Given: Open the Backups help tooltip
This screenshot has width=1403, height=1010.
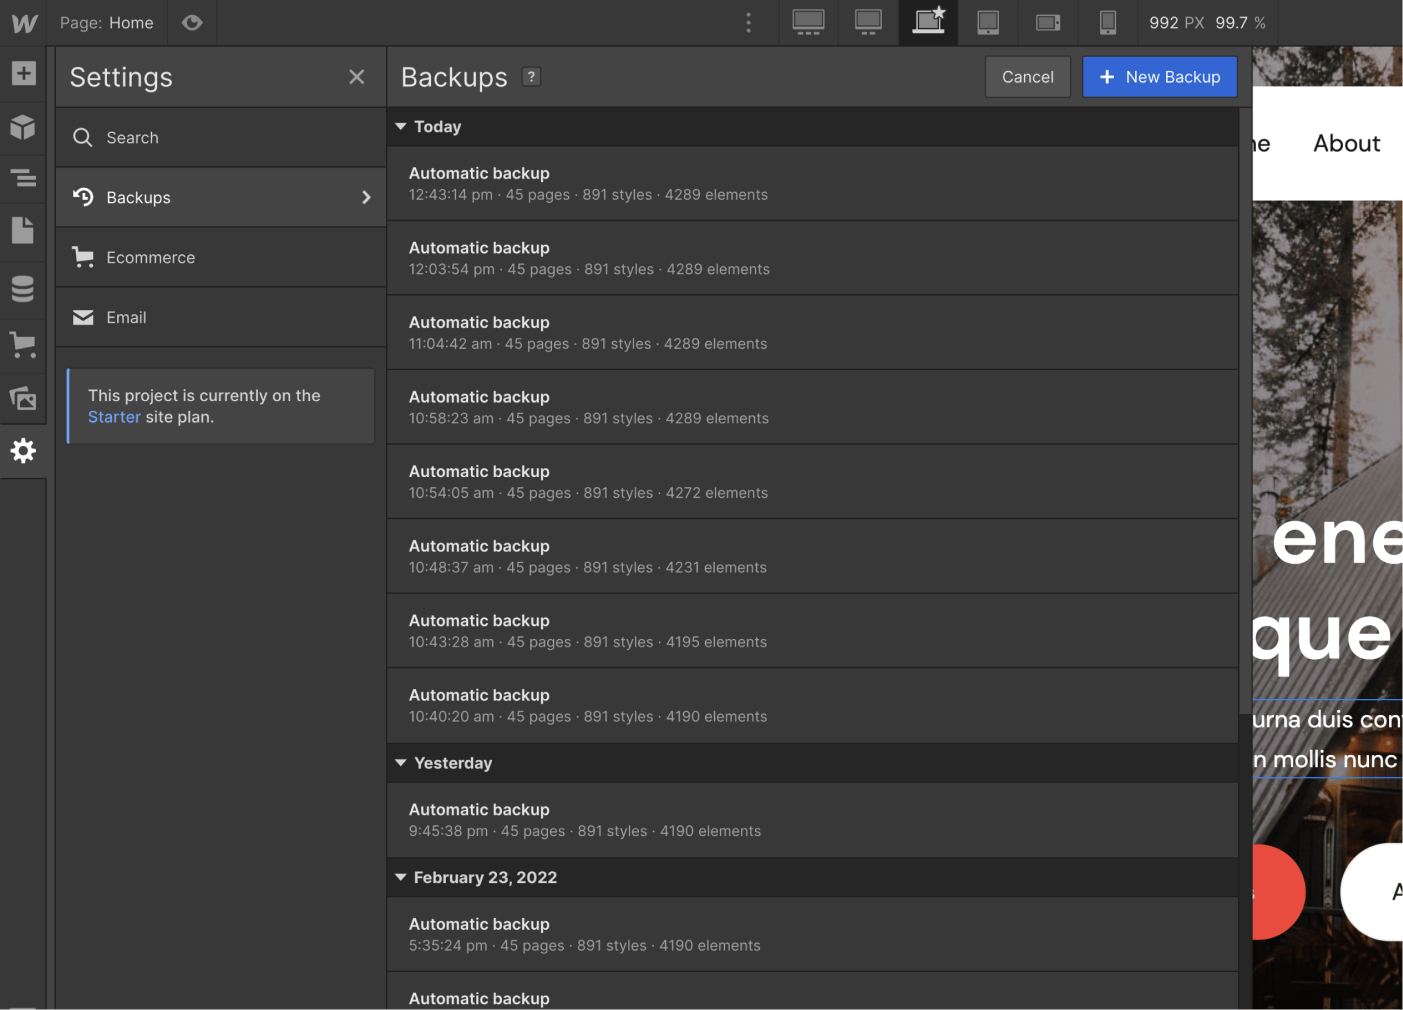Looking at the screenshot, I should point(531,76).
